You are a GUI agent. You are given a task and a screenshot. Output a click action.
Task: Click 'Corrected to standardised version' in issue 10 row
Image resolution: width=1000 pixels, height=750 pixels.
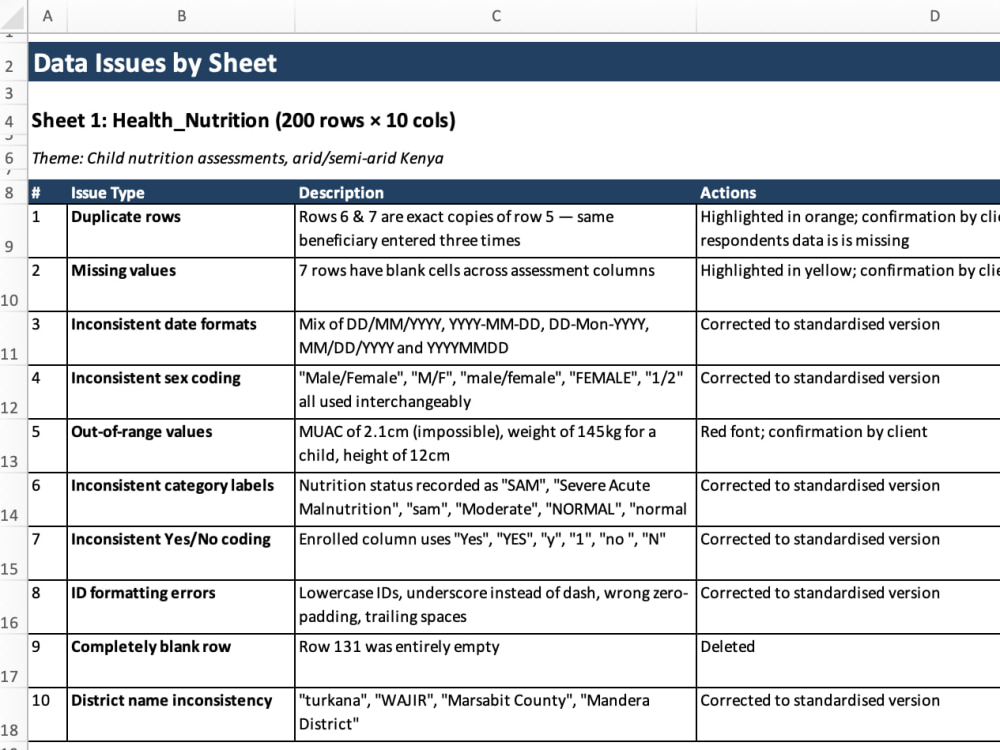[x=848, y=714]
